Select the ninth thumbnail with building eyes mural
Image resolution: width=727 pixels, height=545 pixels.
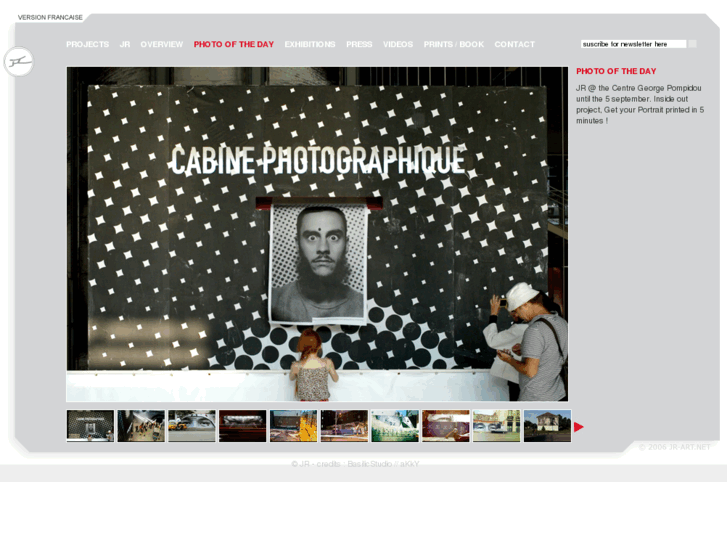(497, 426)
